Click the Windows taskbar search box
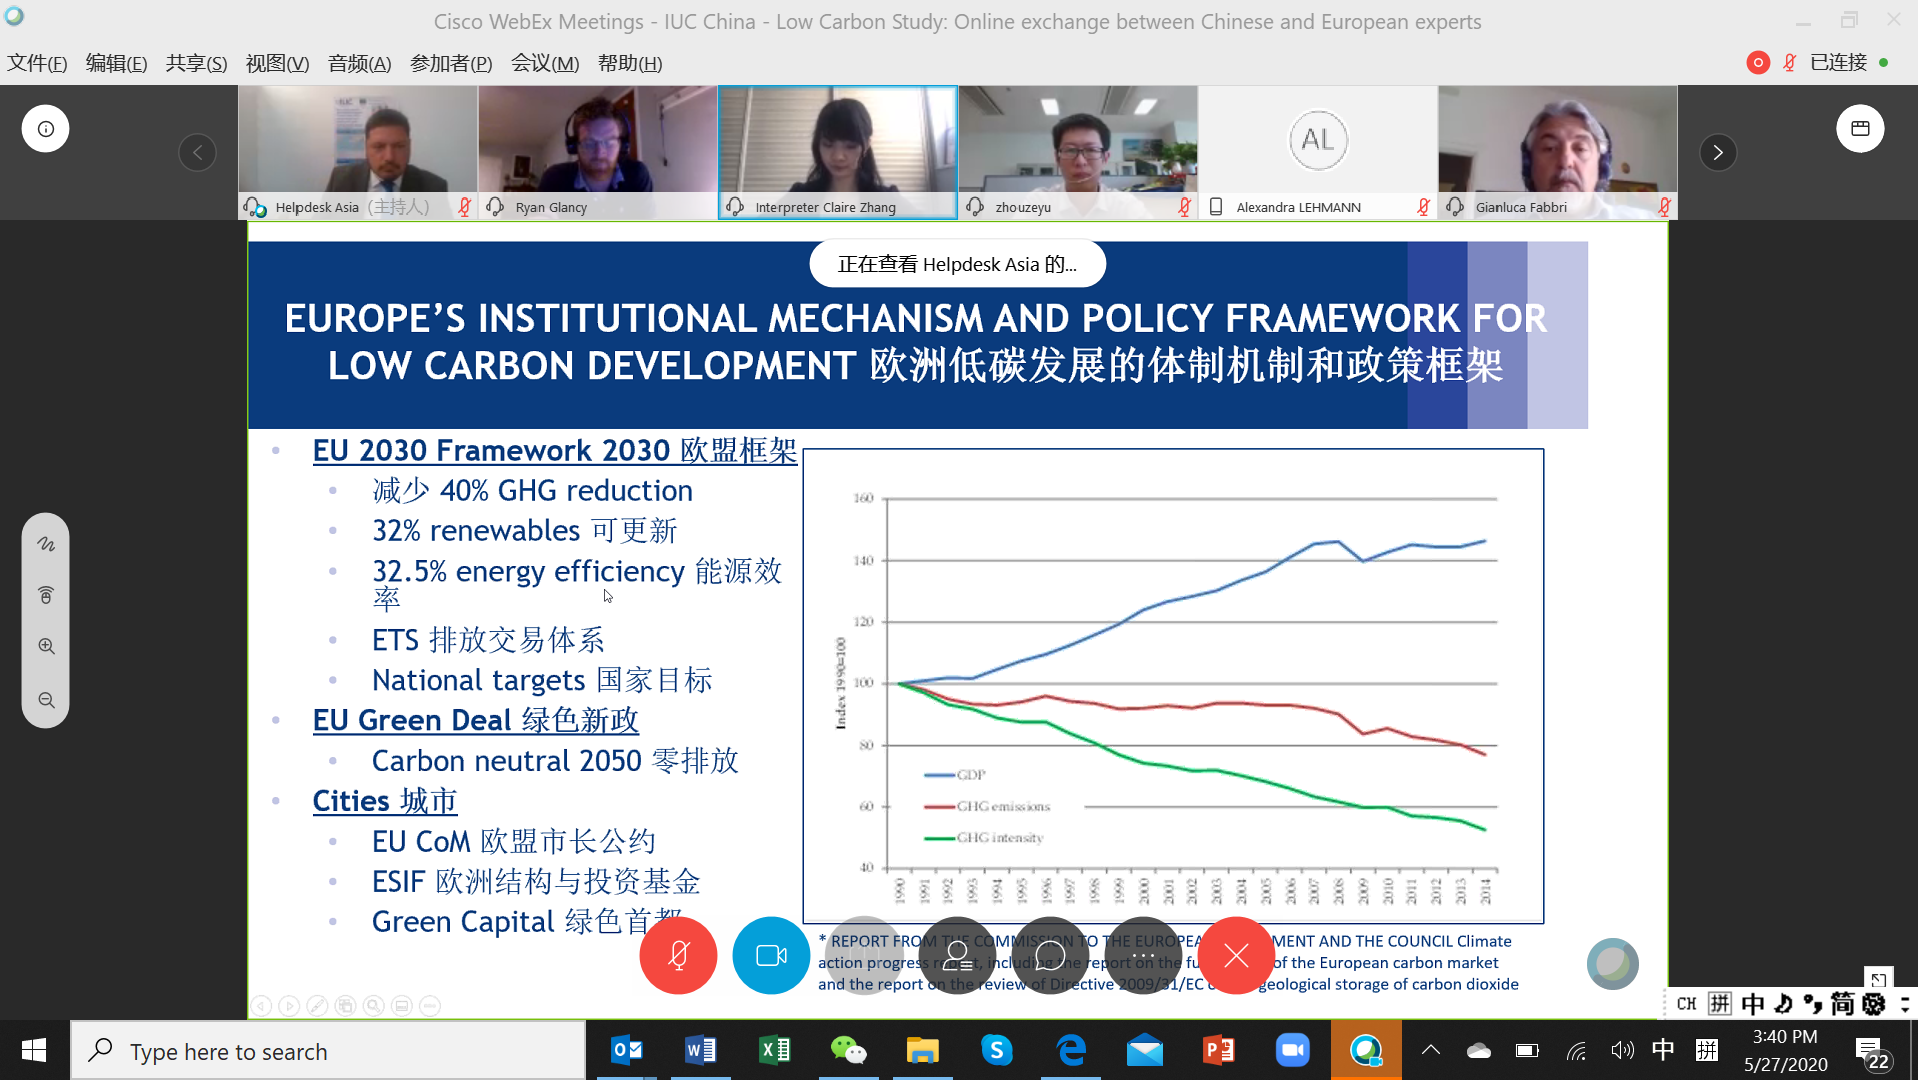 point(328,1051)
